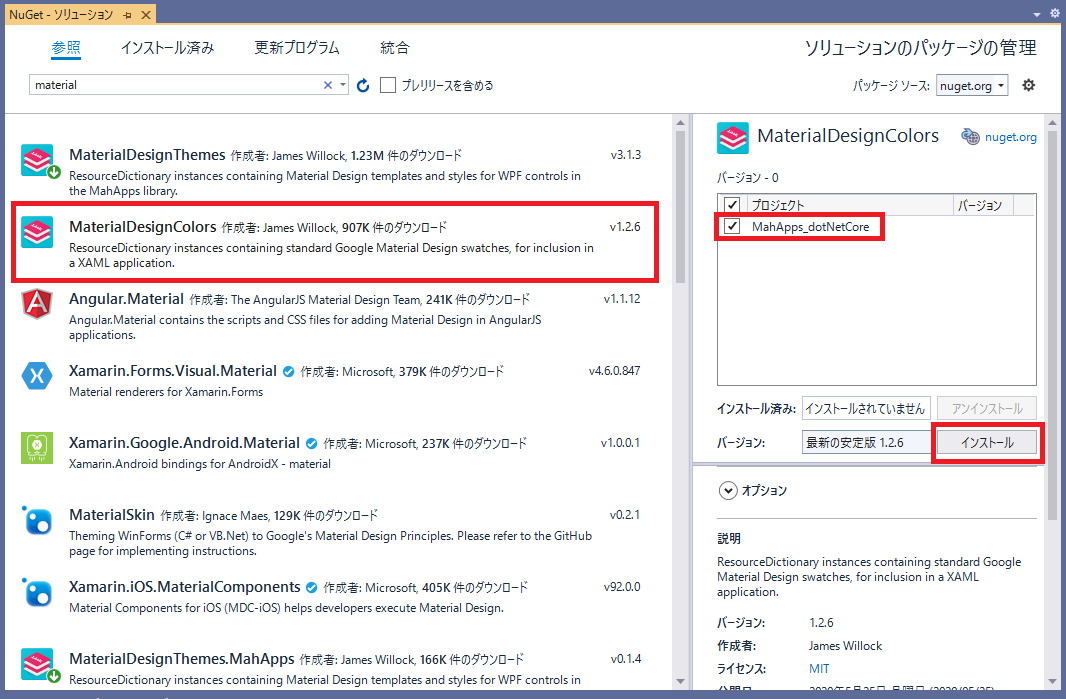
Task: Click the details pane scroll-down arrow
Action: pos(1052,681)
